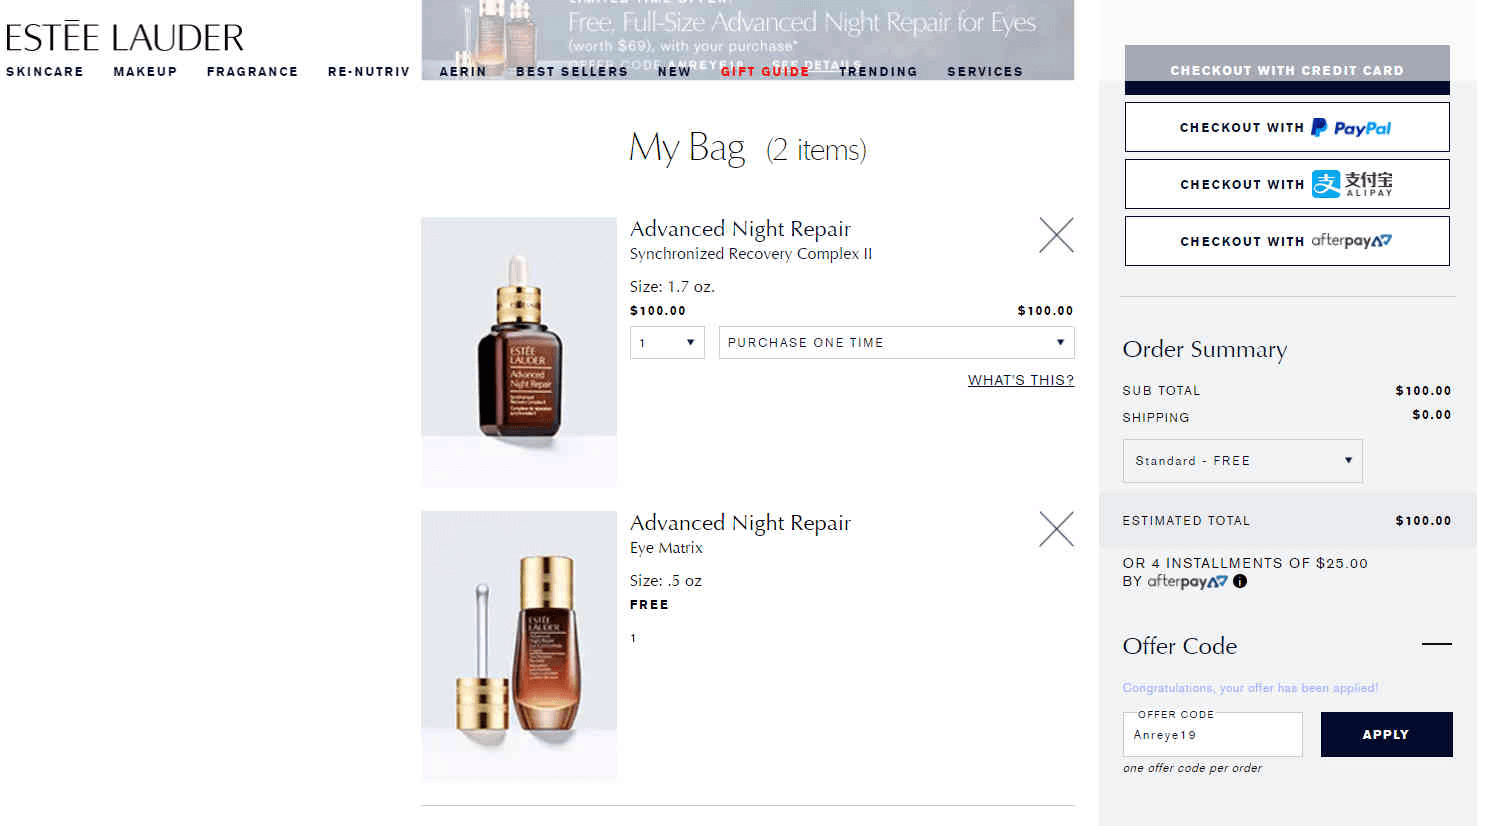Click the What's This link
This screenshot has width=1488, height=826.
click(1021, 380)
